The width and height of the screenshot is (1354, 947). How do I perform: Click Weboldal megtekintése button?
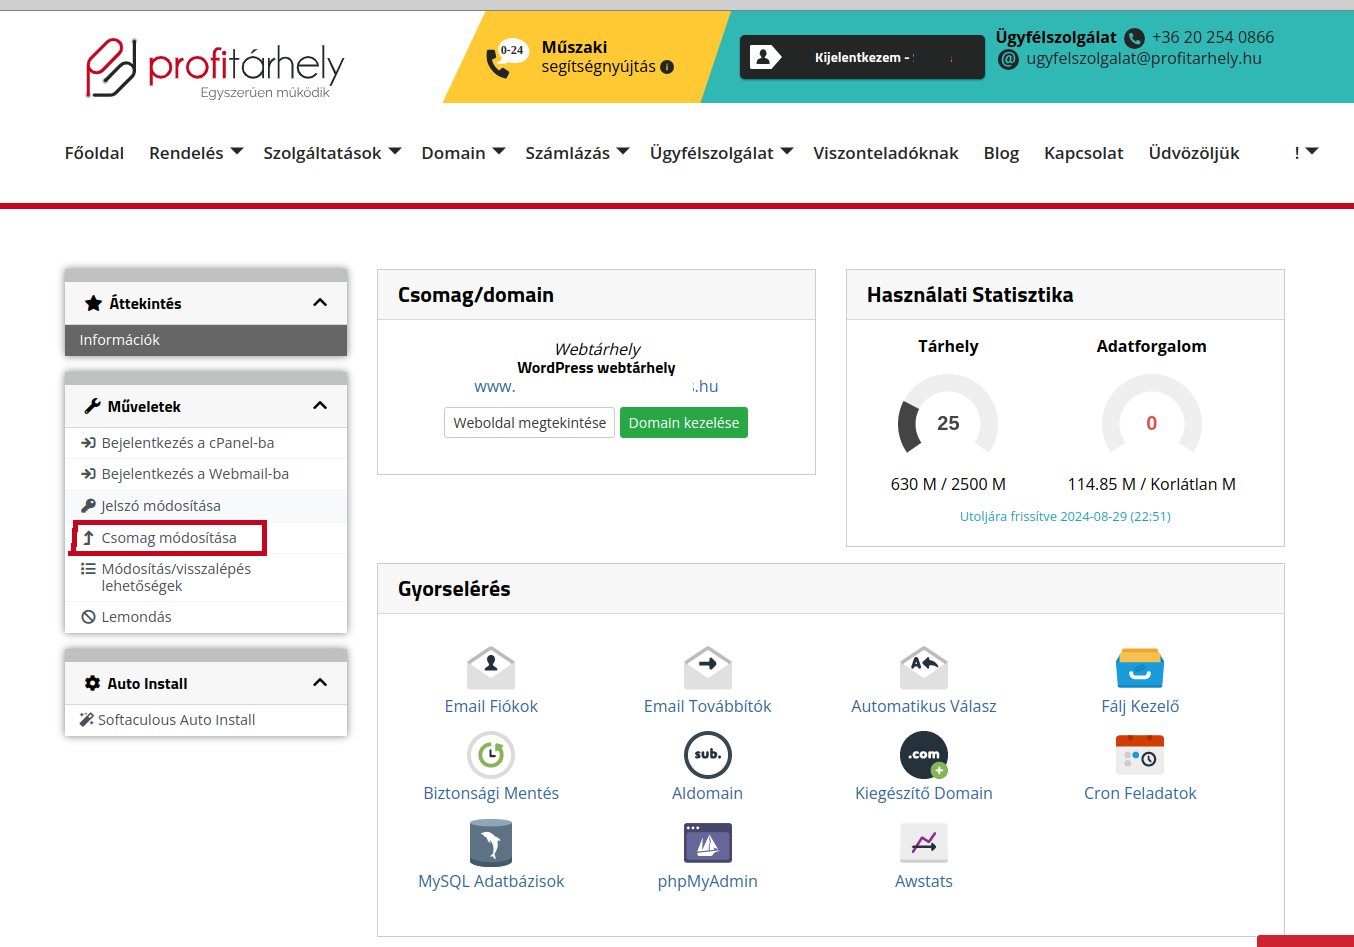point(529,423)
